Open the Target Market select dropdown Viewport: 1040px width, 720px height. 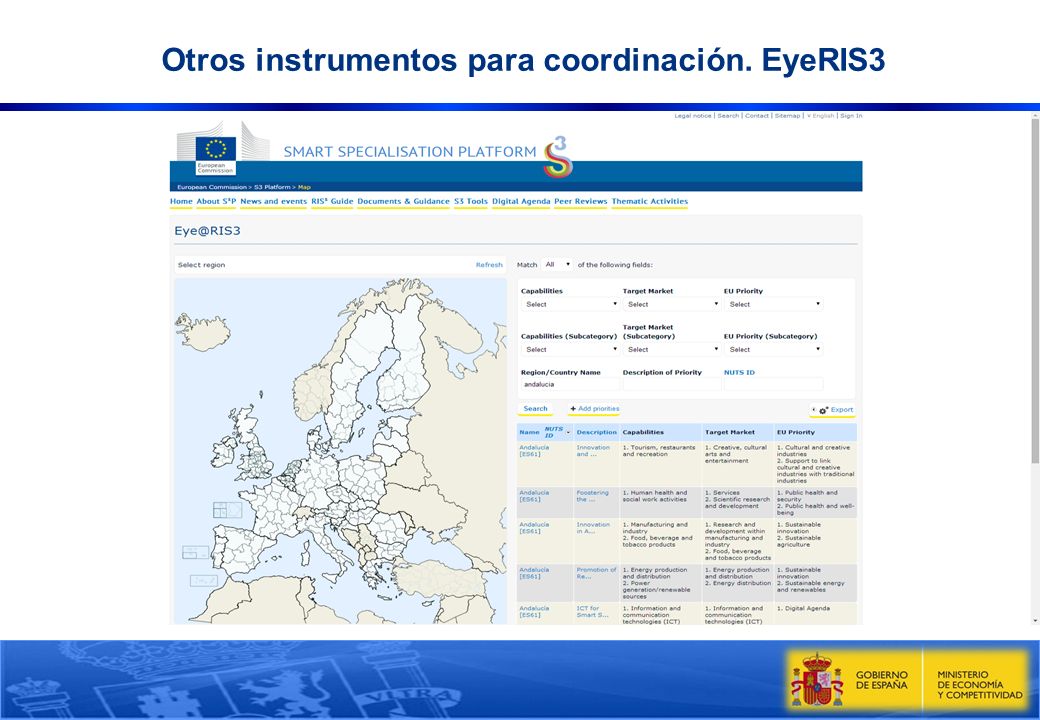(x=671, y=304)
